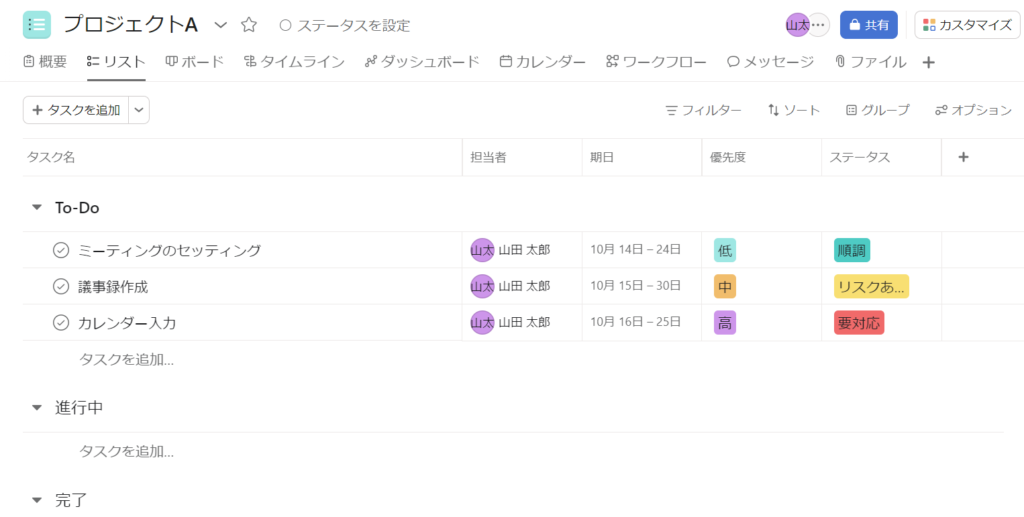The image size is (1024, 517).
Task: Mark カレンダー入力 task as complete
Action: [61, 322]
